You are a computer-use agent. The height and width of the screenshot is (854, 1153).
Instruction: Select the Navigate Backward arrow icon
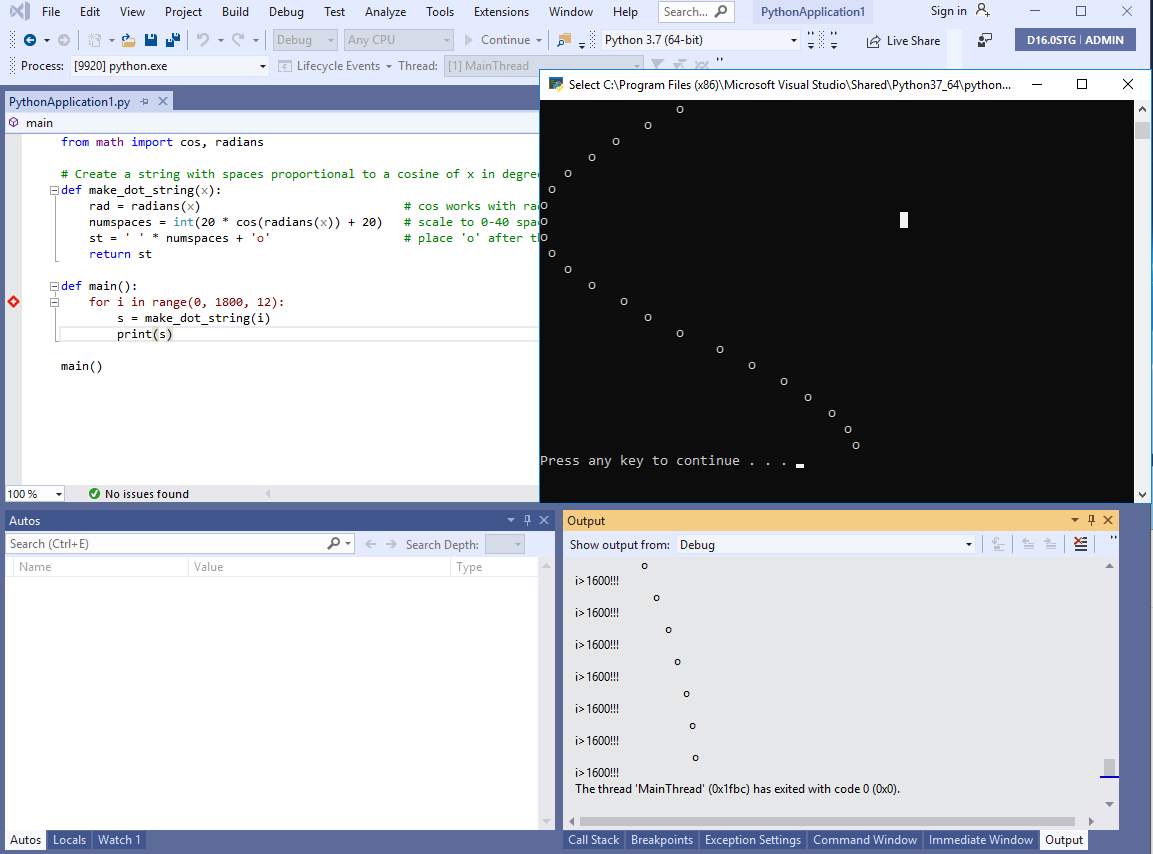[30, 40]
